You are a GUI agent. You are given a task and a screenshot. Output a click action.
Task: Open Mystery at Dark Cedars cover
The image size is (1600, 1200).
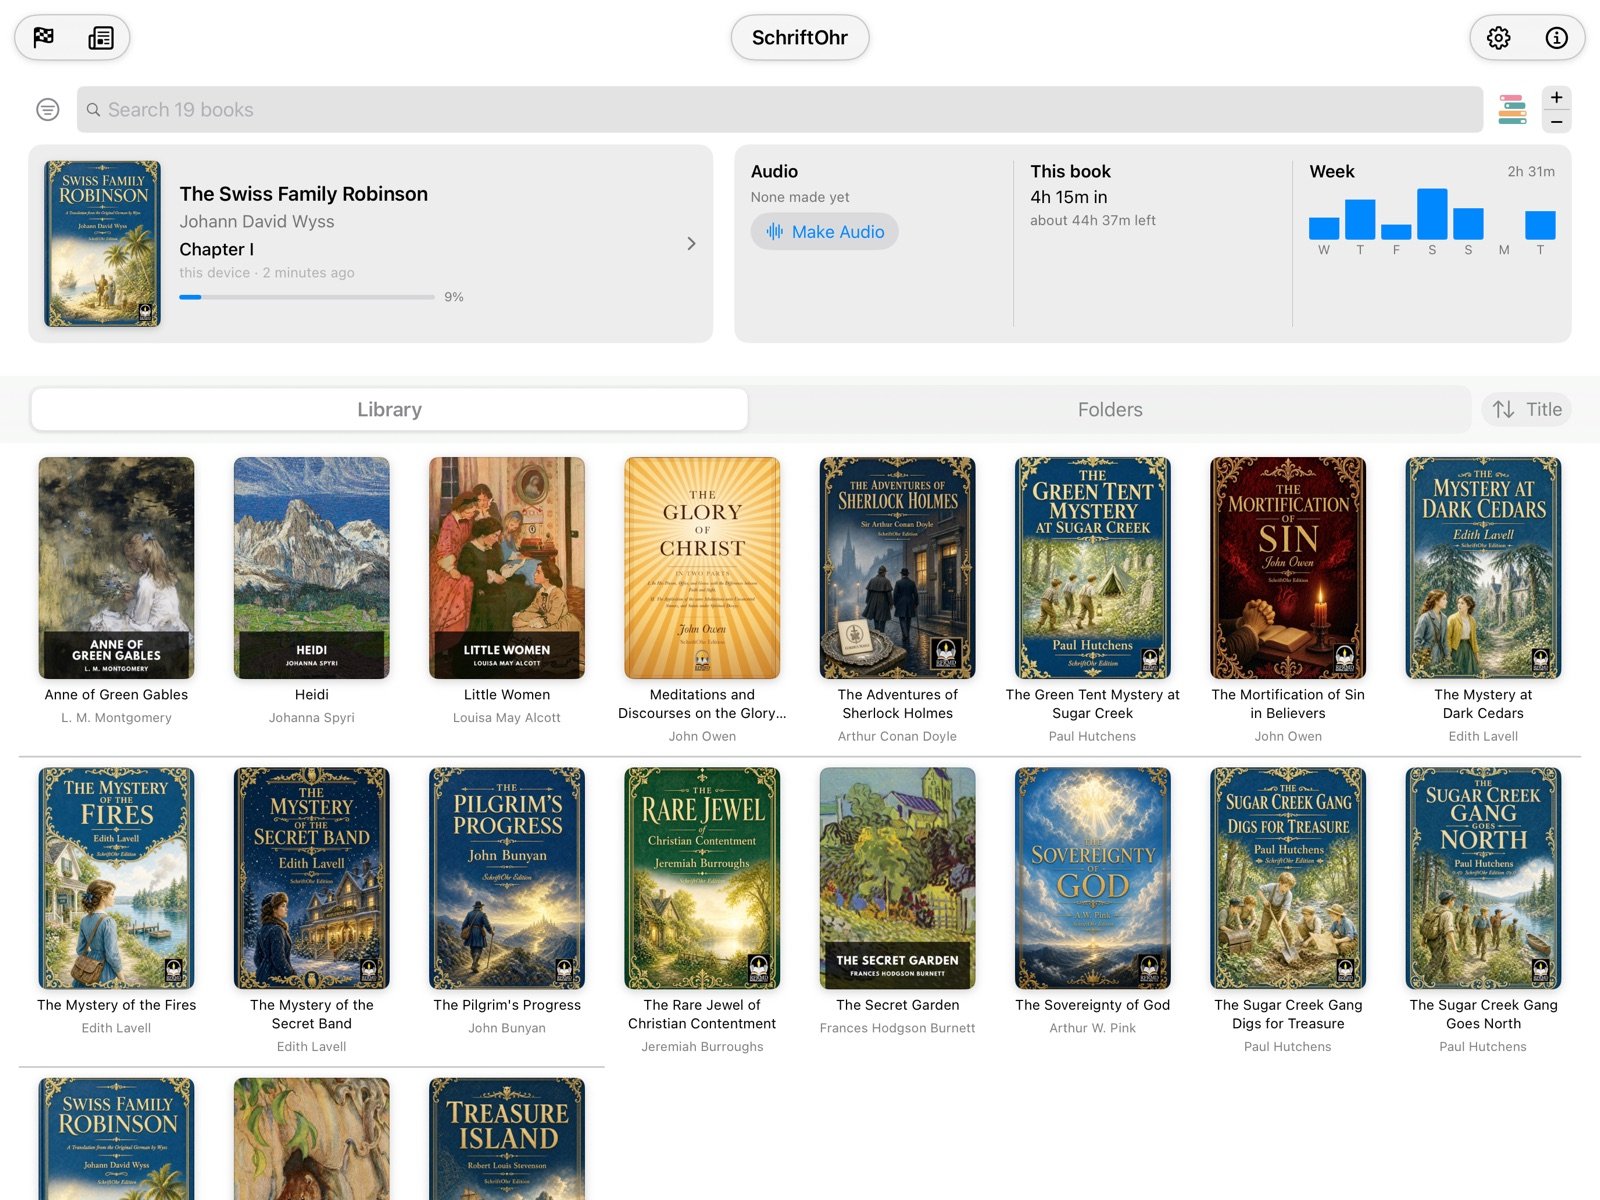coord(1483,568)
